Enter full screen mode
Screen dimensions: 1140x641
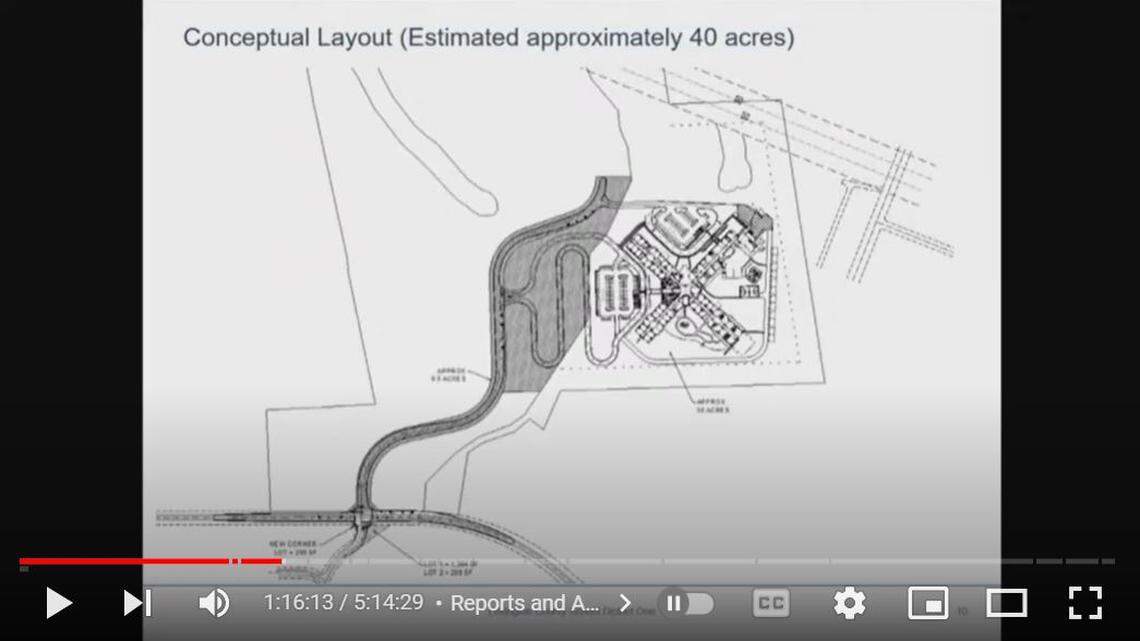pos(1085,603)
